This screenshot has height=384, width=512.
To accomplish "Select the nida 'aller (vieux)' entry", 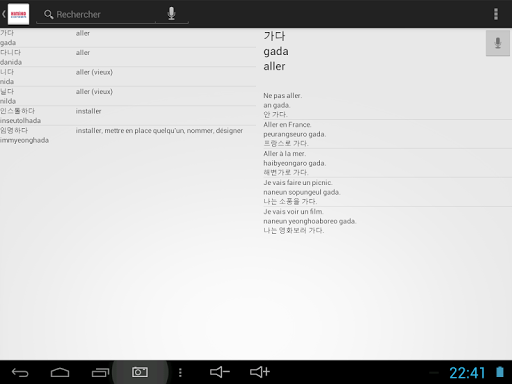I will coord(128,77).
